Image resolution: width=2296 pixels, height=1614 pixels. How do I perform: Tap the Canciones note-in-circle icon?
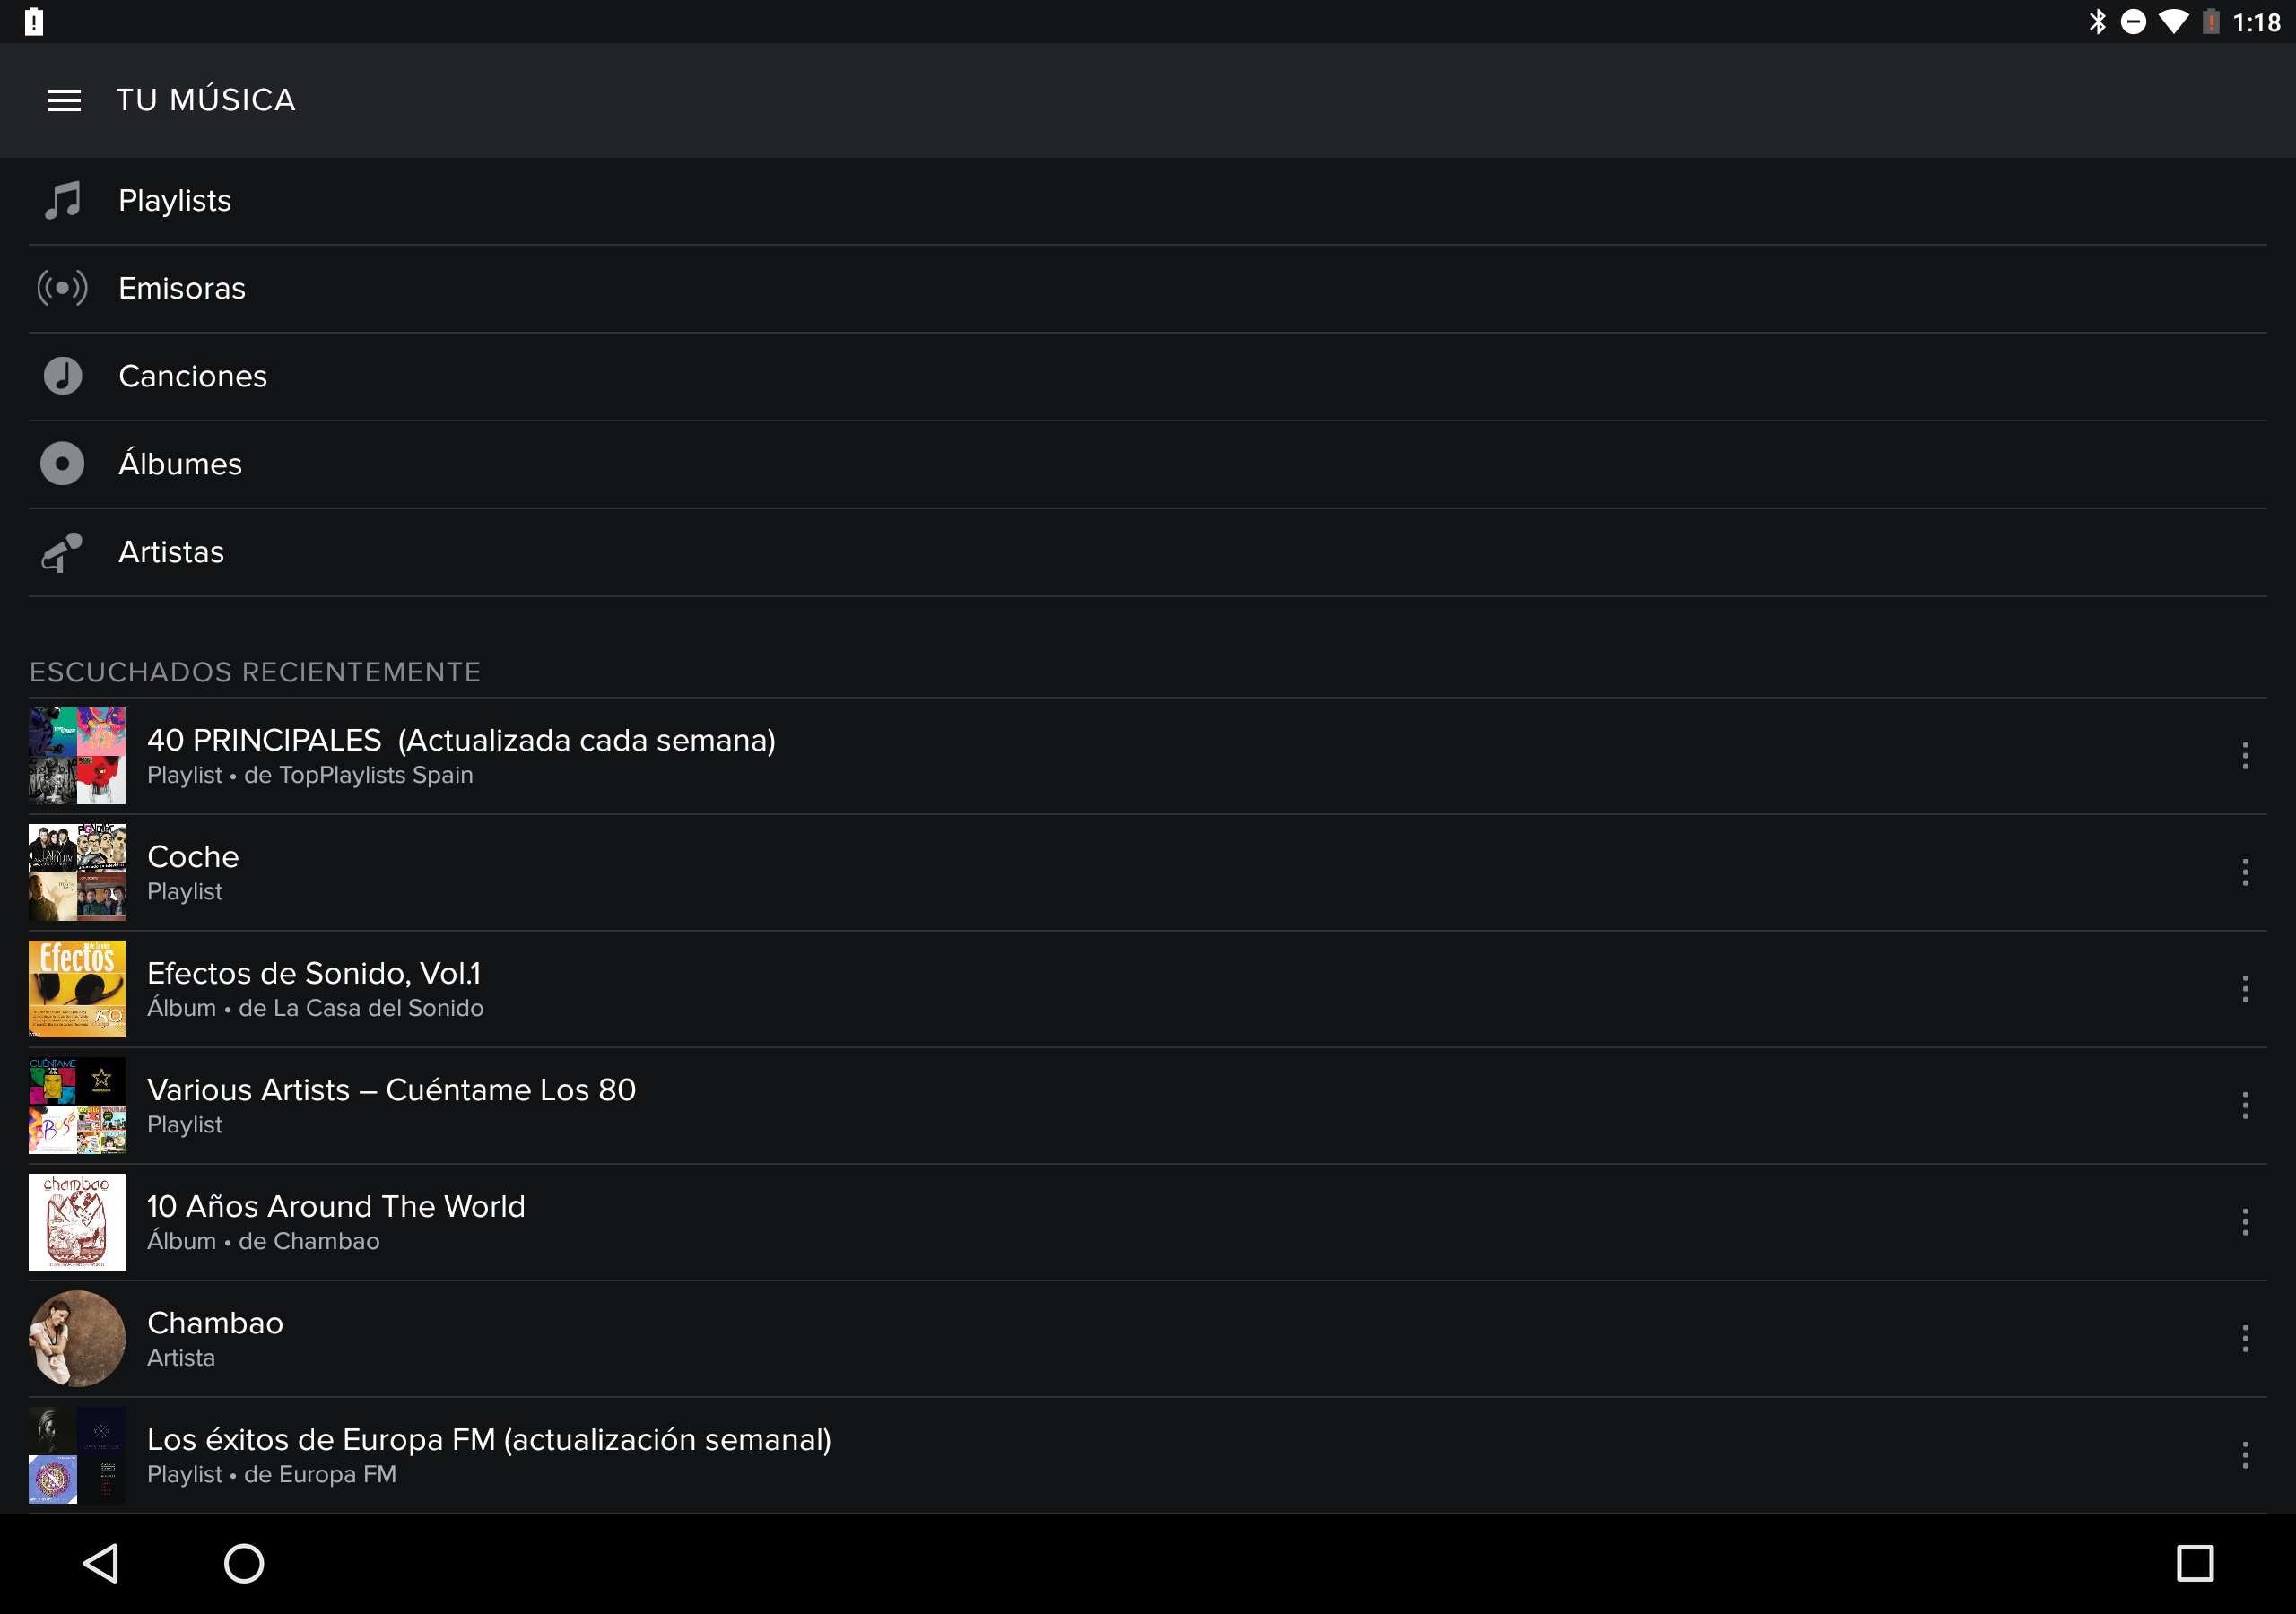click(62, 376)
